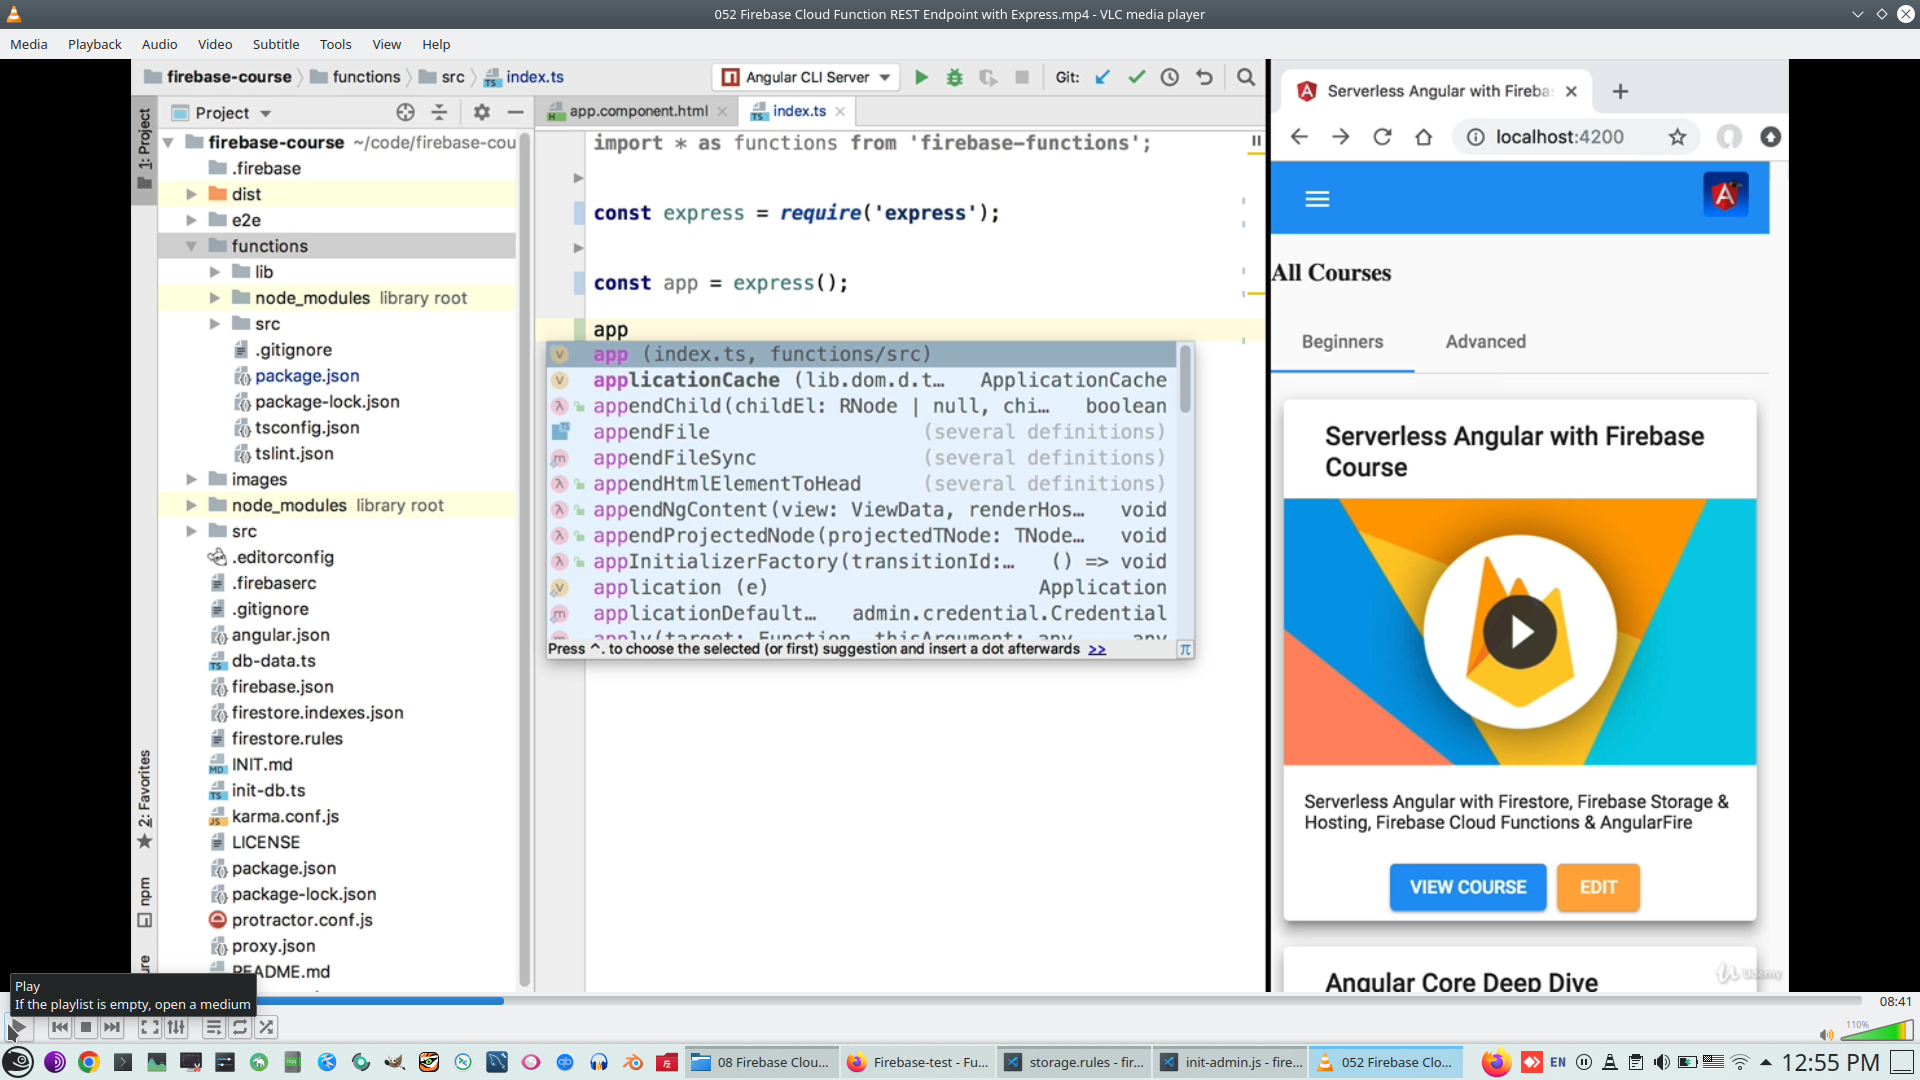
Task: Open the Subtitle menu
Action: pos(275,44)
